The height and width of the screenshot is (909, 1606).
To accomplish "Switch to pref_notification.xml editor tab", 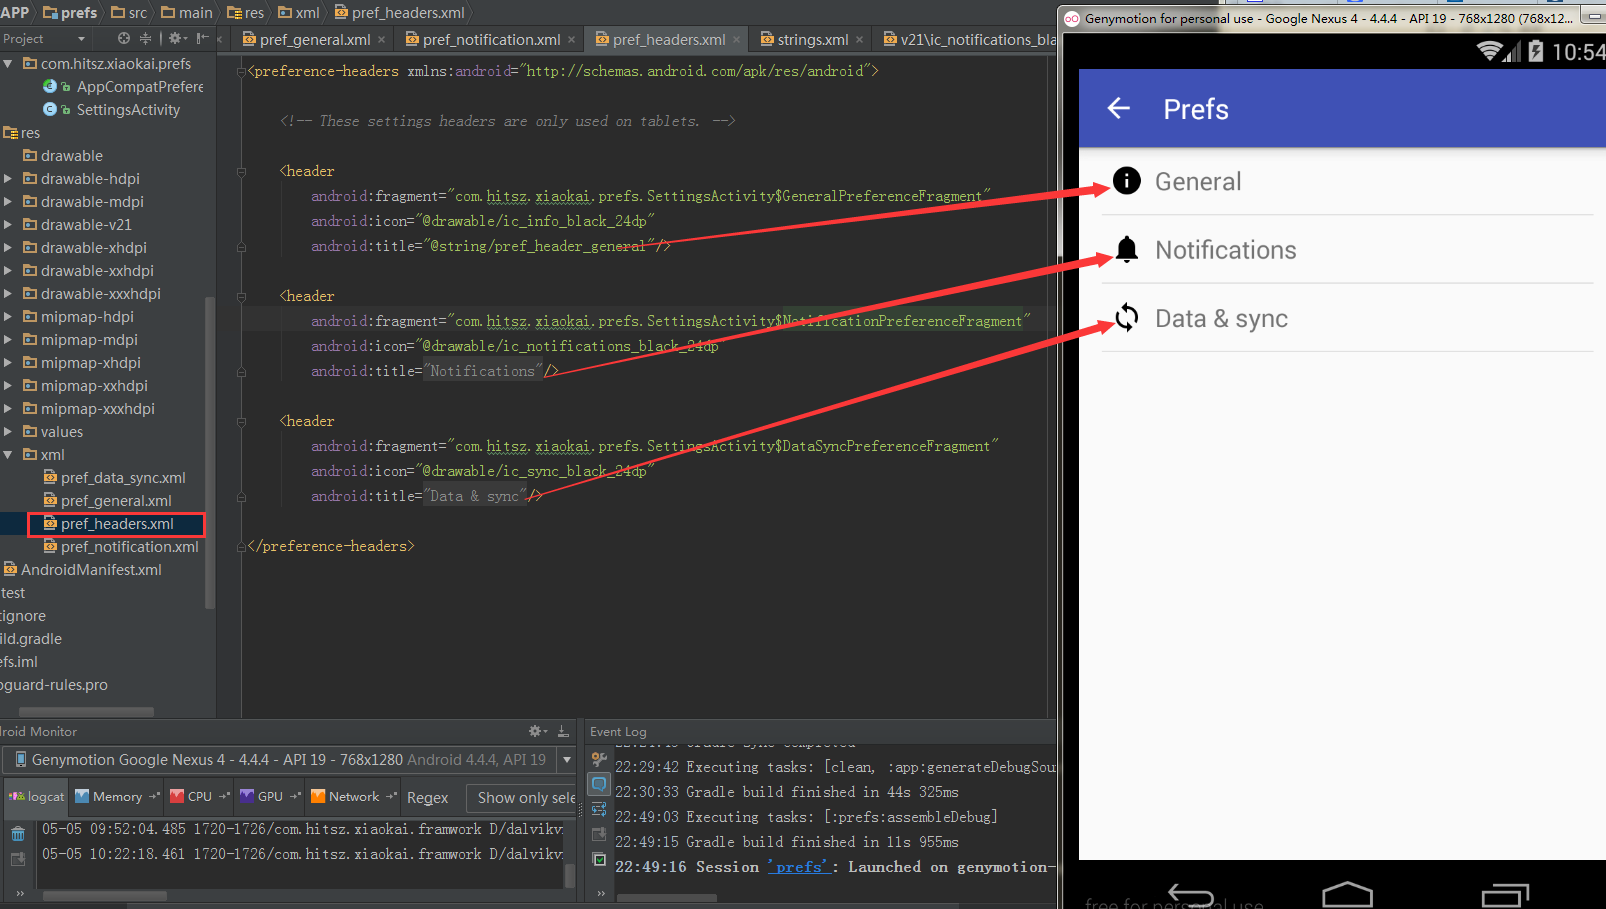I will [490, 40].
